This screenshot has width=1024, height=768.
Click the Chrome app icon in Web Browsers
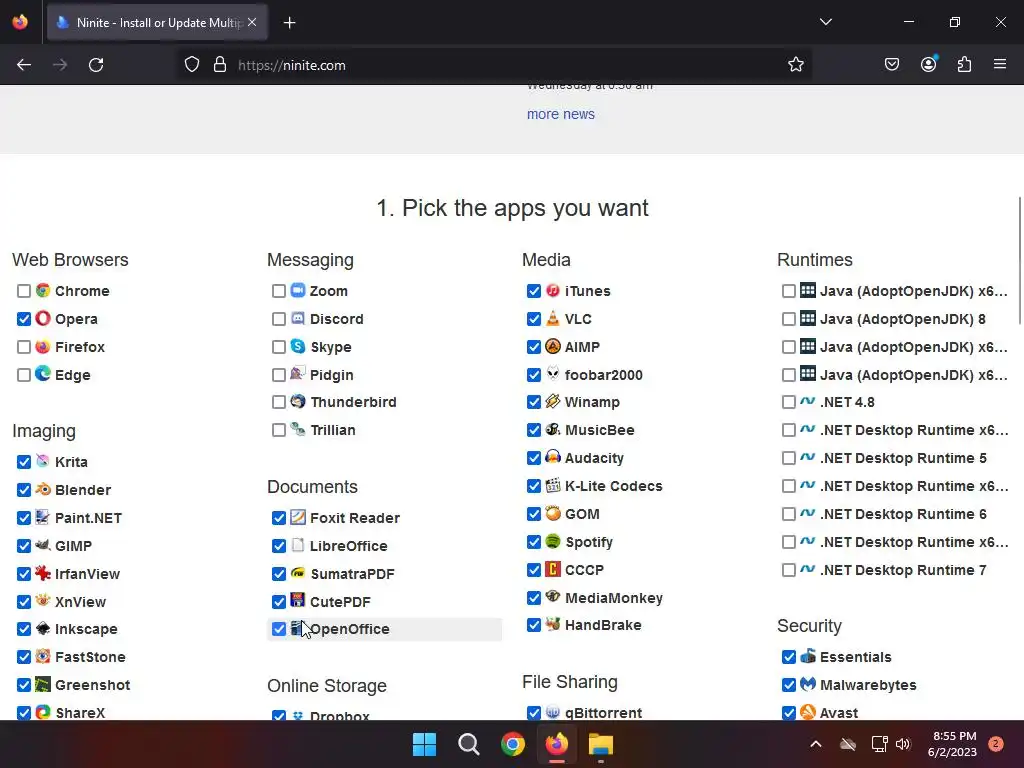point(43,291)
